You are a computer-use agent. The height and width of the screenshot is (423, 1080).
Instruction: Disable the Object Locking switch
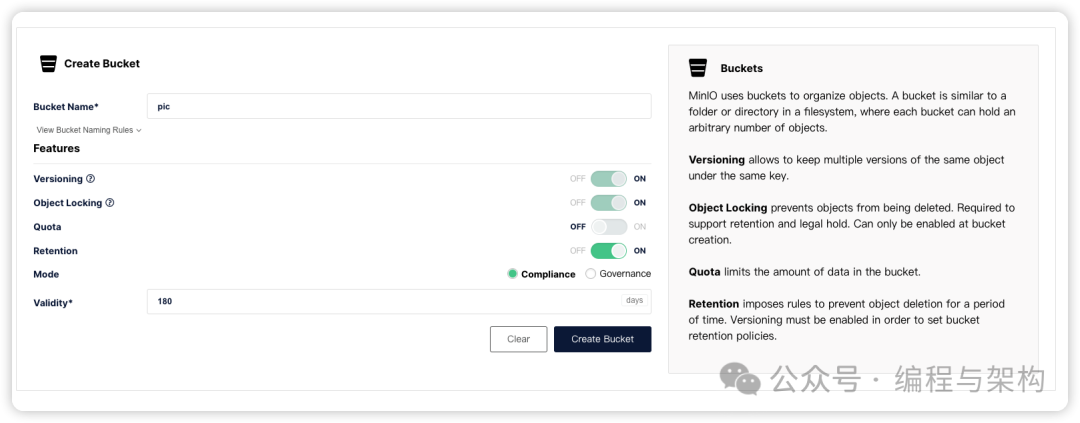click(x=608, y=203)
